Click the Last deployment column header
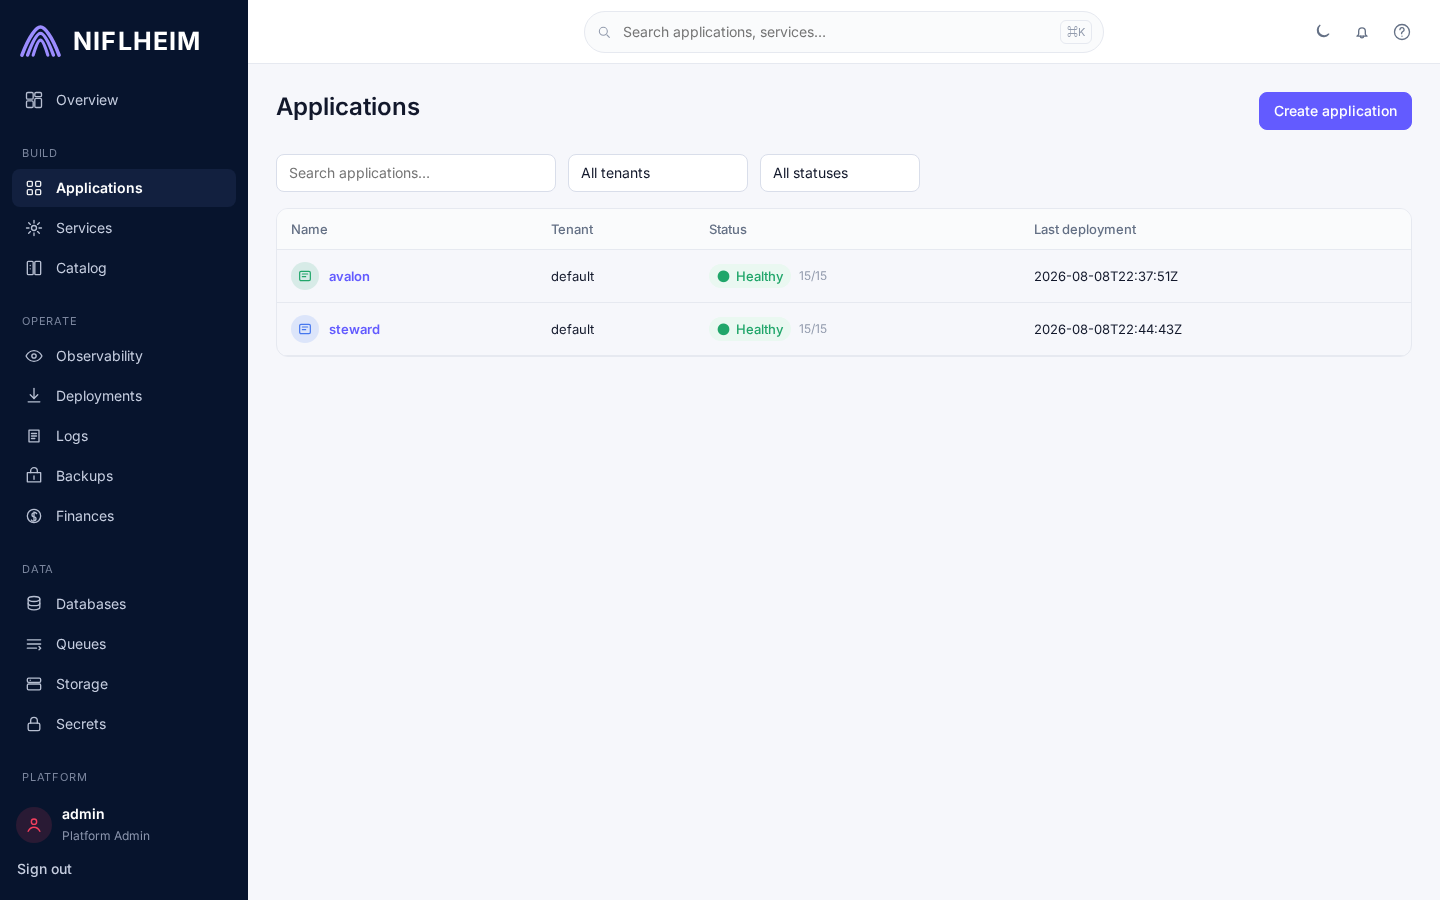1440x900 pixels. (x=1085, y=229)
